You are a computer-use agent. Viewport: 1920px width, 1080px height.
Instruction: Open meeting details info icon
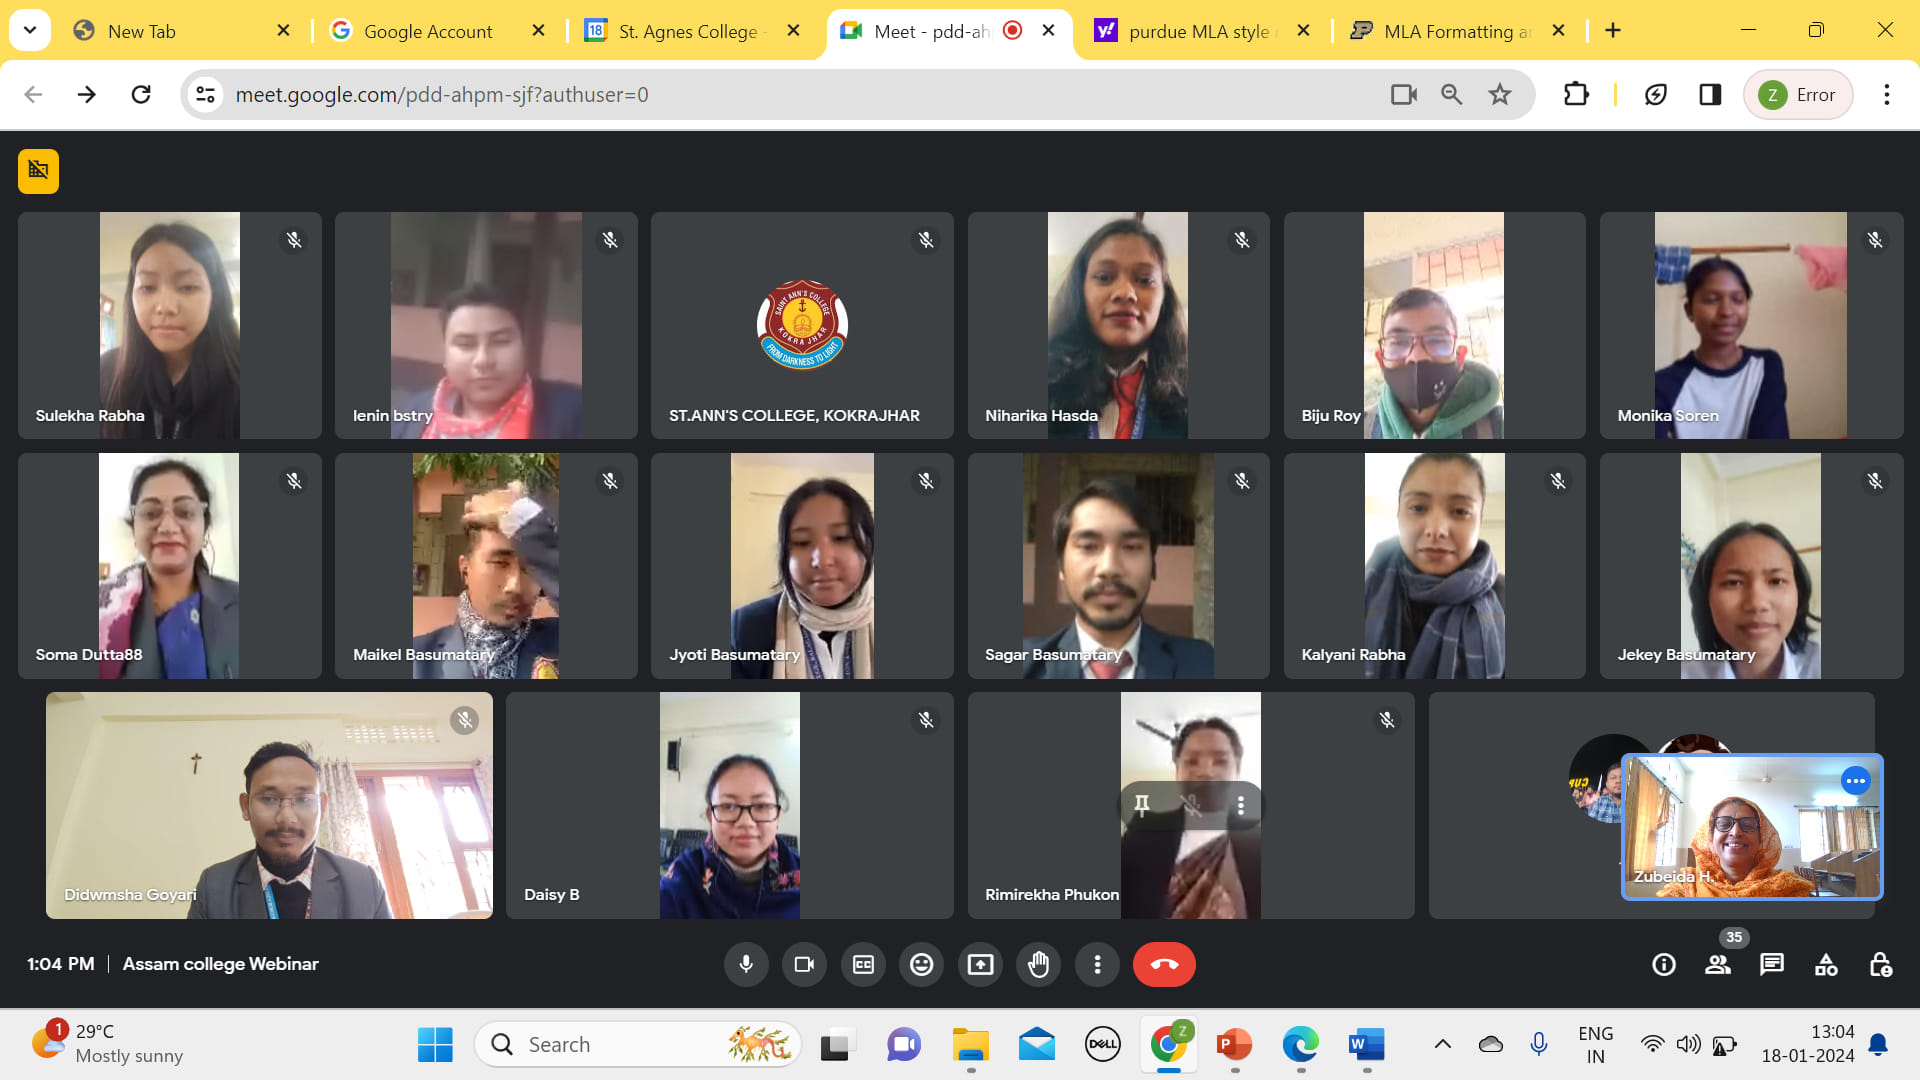pos(1664,964)
